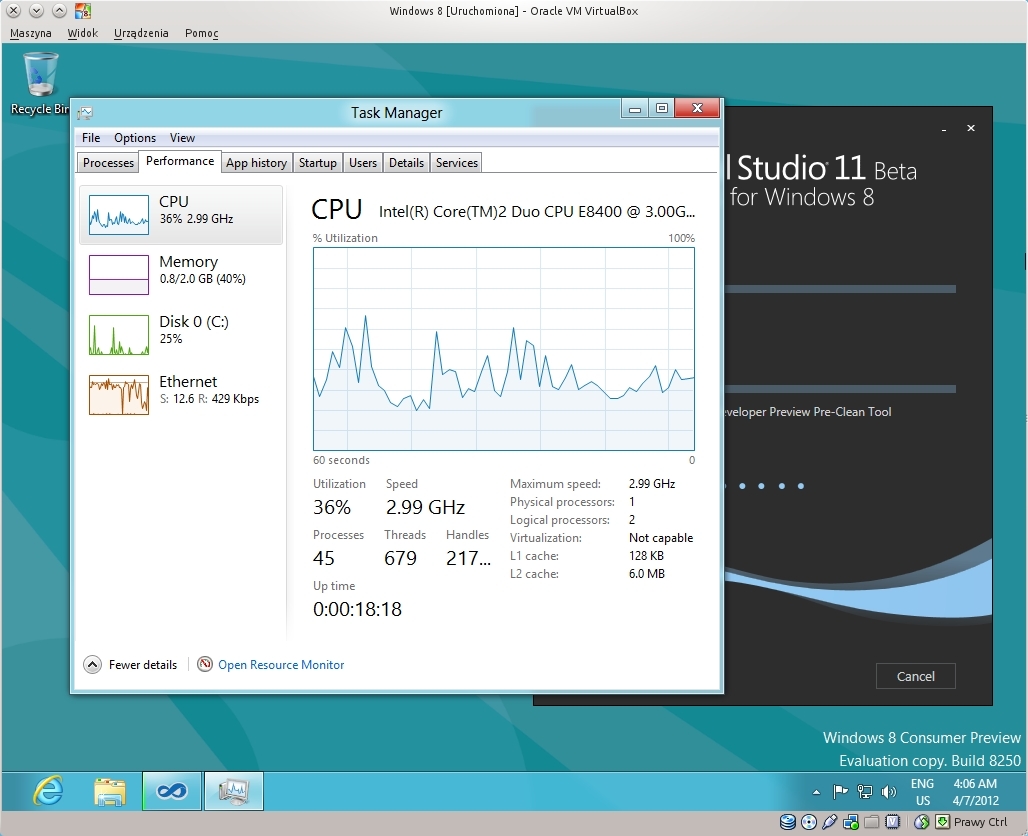Viewport: 1028px width, 836px height.
Task: Click the Open Resource Monitor link
Action: (281, 665)
